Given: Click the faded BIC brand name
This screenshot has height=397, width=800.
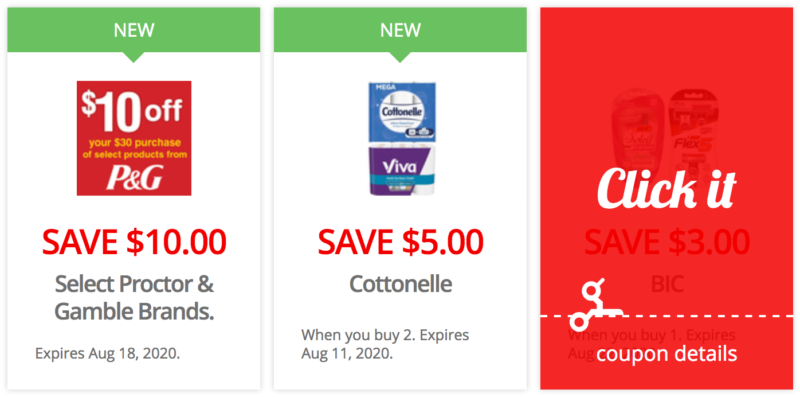Looking at the screenshot, I should click(x=667, y=285).
